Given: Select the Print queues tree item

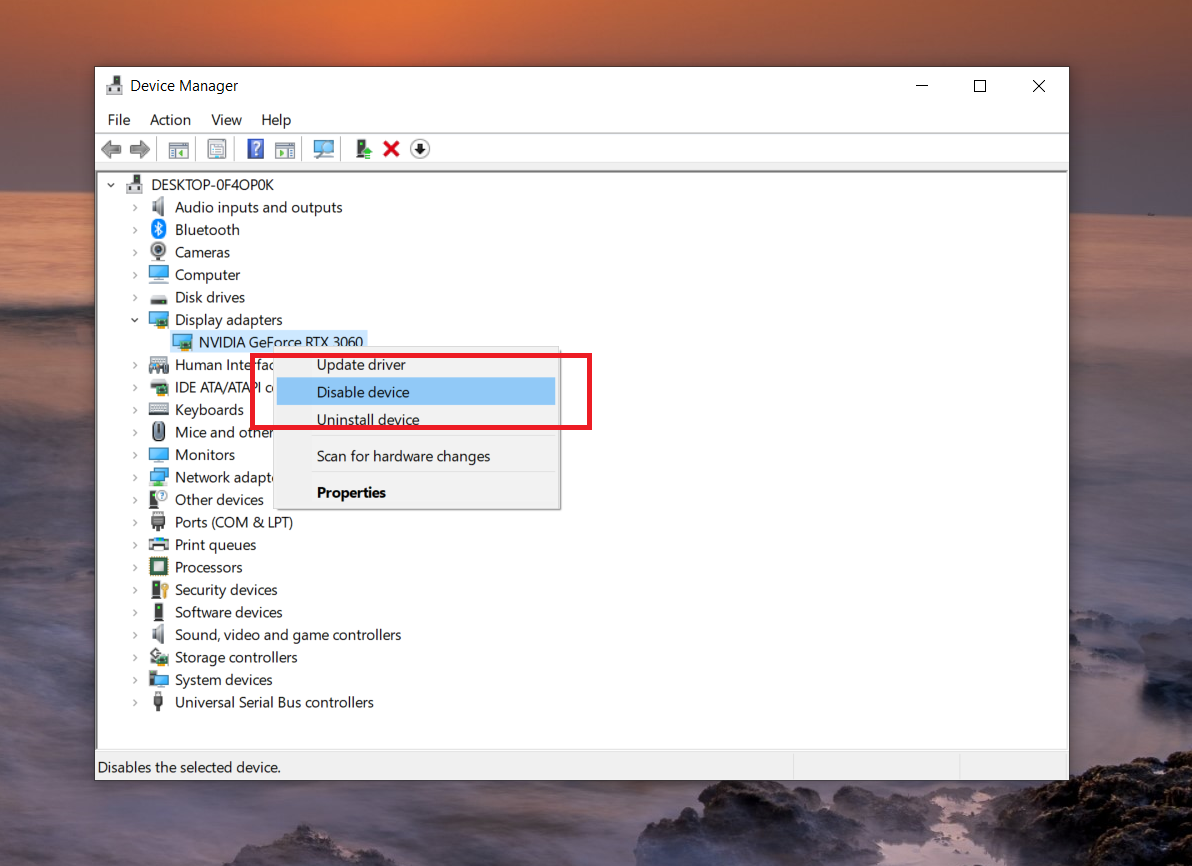Looking at the screenshot, I should pyautogui.click(x=215, y=545).
